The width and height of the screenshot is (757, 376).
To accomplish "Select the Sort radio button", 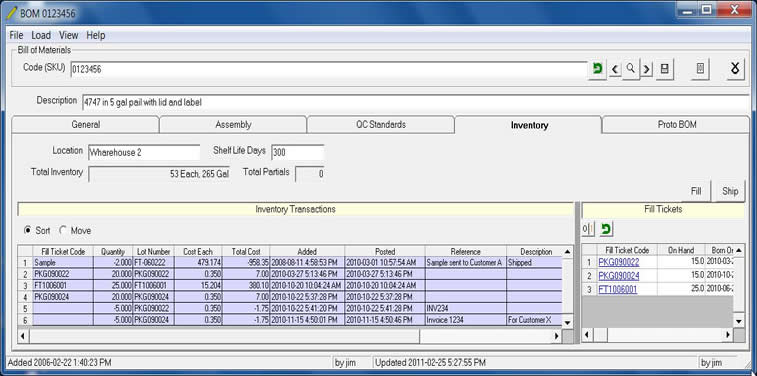I will pyautogui.click(x=28, y=230).
